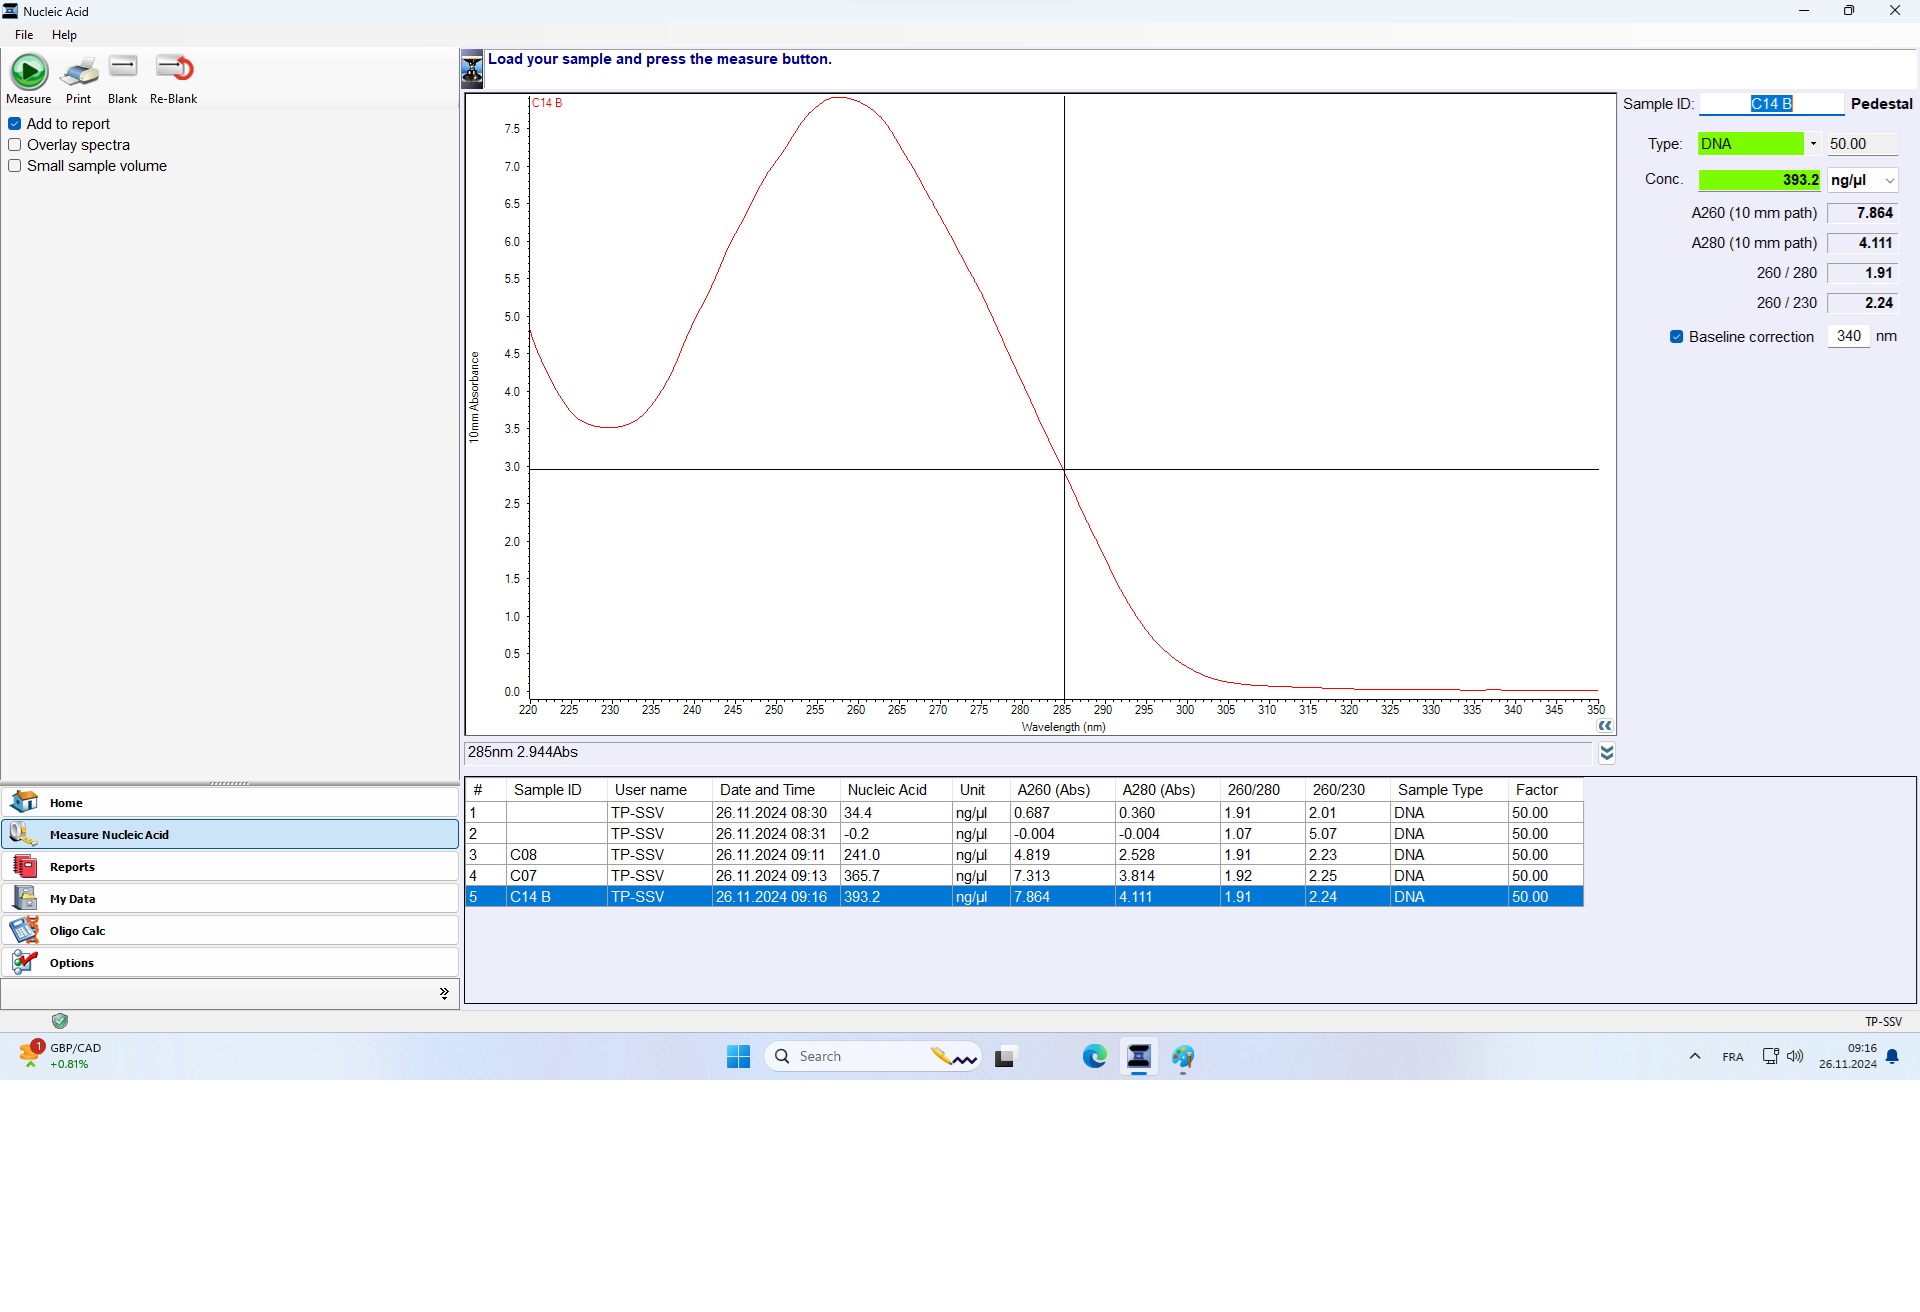Image resolution: width=1920 pixels, height=1312 pixels.
Task: Open the ng/µl concentration unit dropdown
Action: coord(1889,181)
